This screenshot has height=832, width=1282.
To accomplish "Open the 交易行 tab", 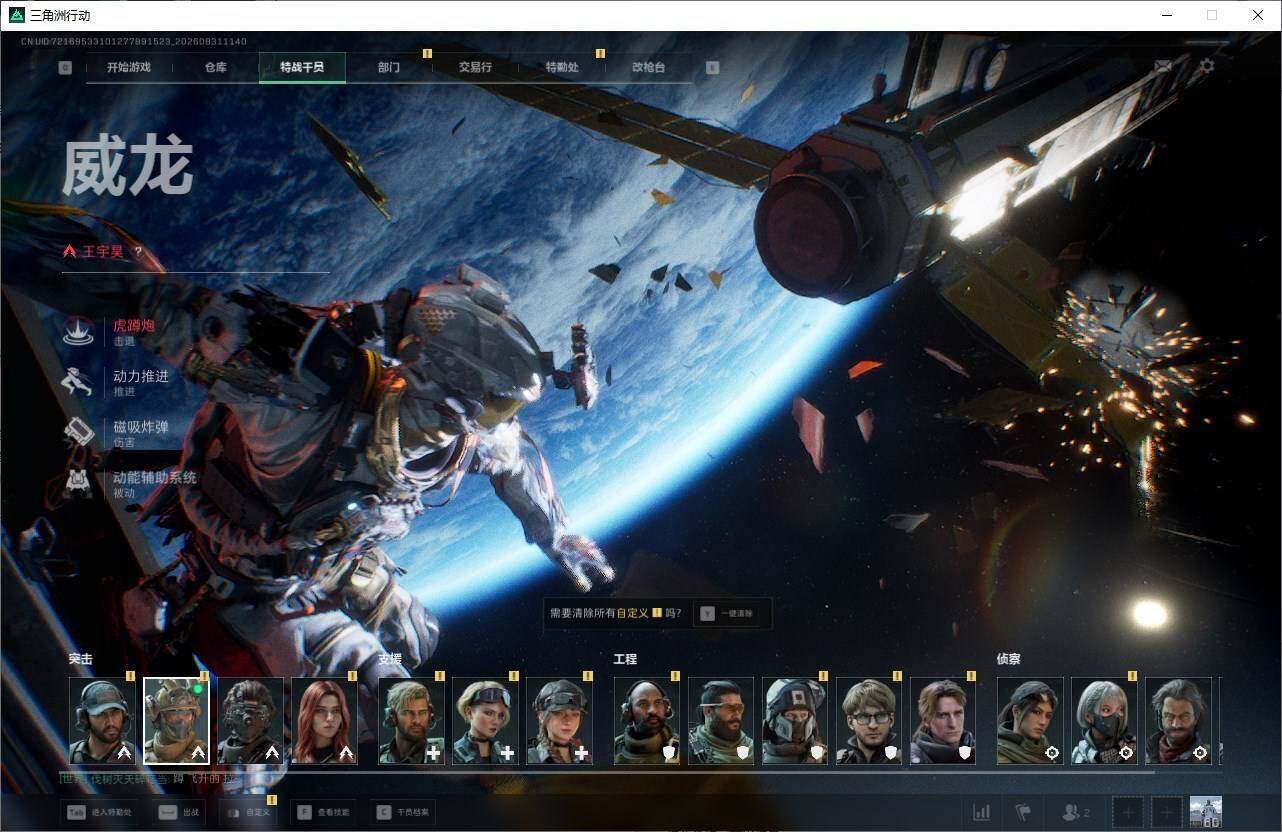I will [475, 67].
